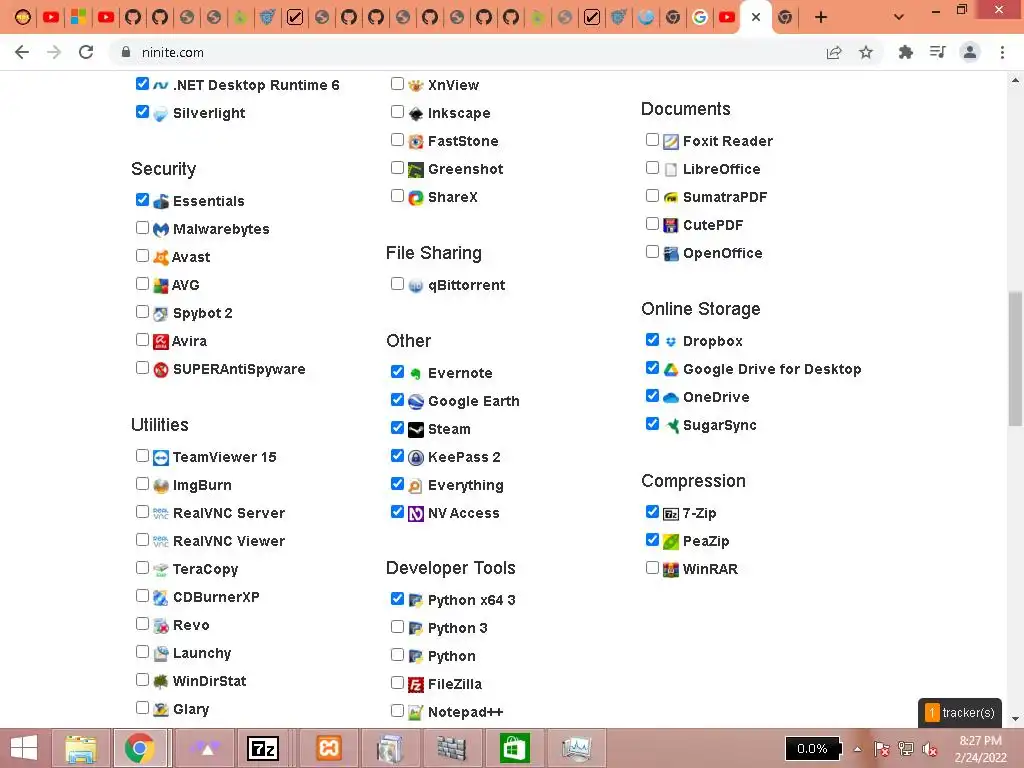The width and height of the screenshot is (1024, 768).
Task: Open the Chrome extensions puzzle icon
Action: [905, 52]
